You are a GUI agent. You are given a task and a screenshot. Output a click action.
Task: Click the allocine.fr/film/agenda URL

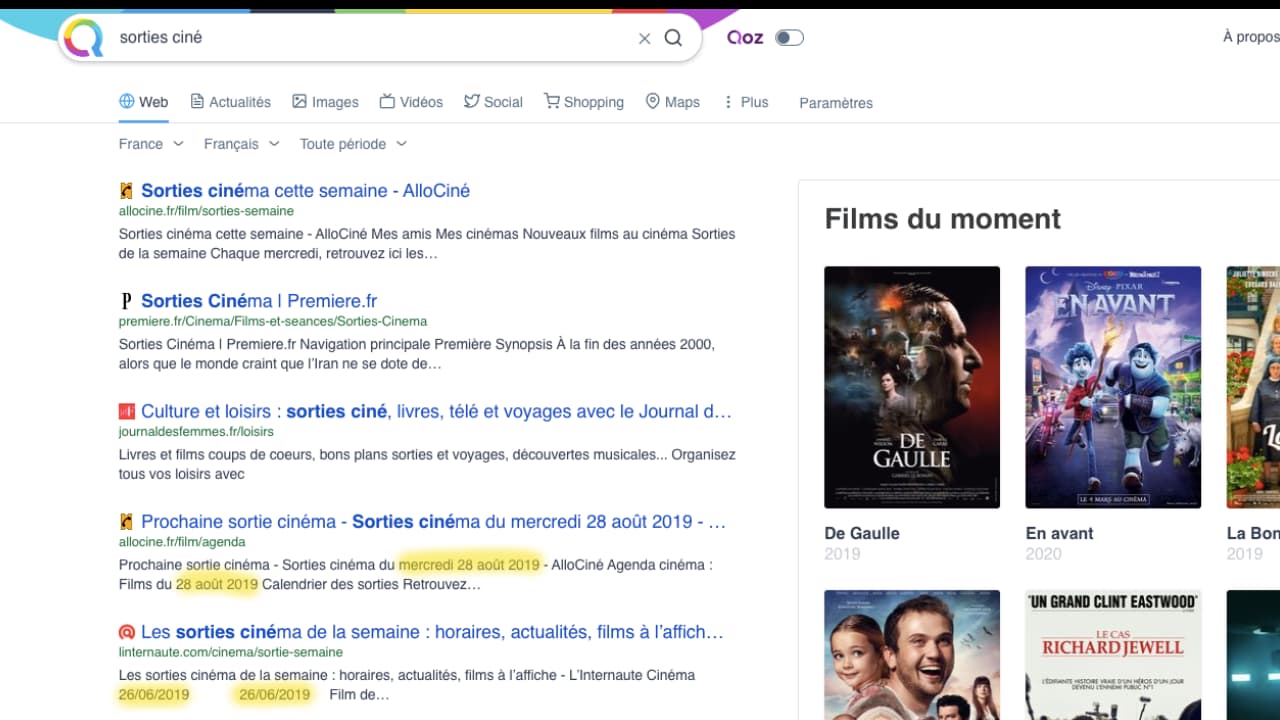(x=181, y=542)
